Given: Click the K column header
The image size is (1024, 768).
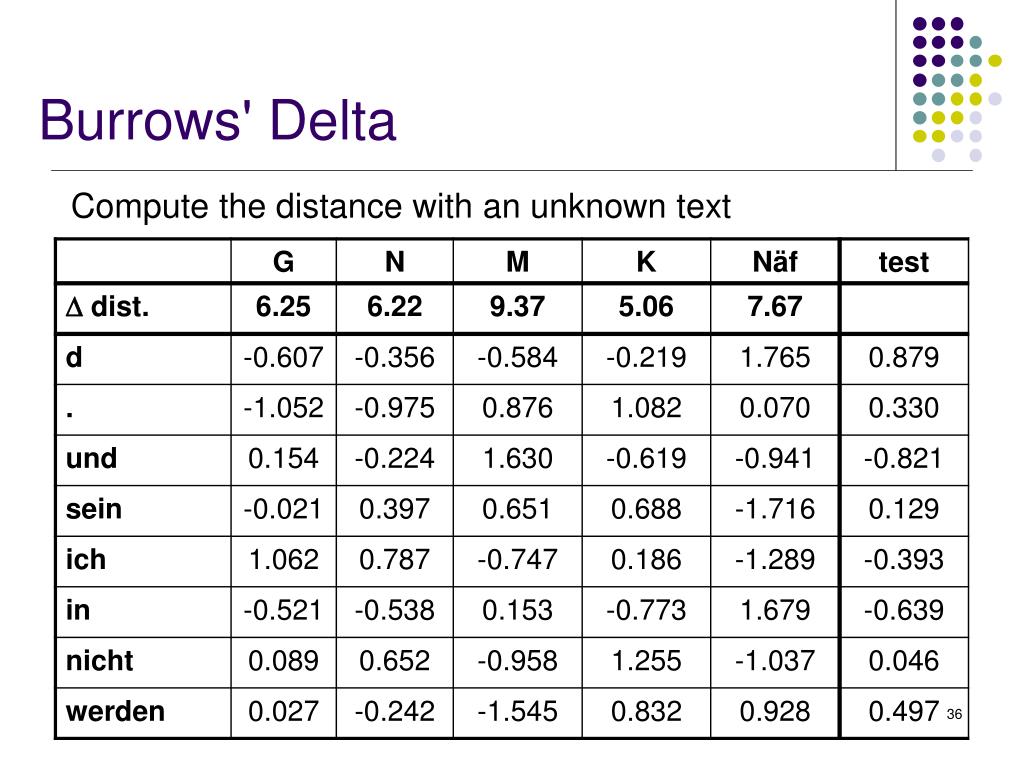Looking at the screenshot, I should [646, 262].
